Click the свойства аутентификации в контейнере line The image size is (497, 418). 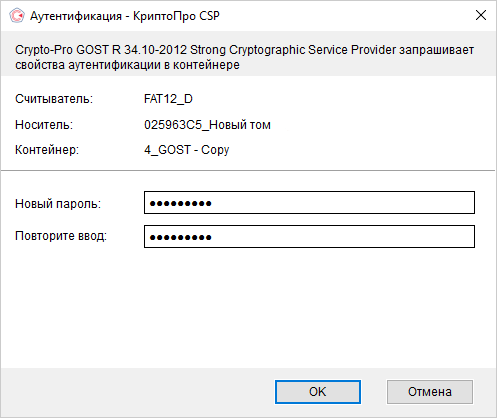coord(127,65)
